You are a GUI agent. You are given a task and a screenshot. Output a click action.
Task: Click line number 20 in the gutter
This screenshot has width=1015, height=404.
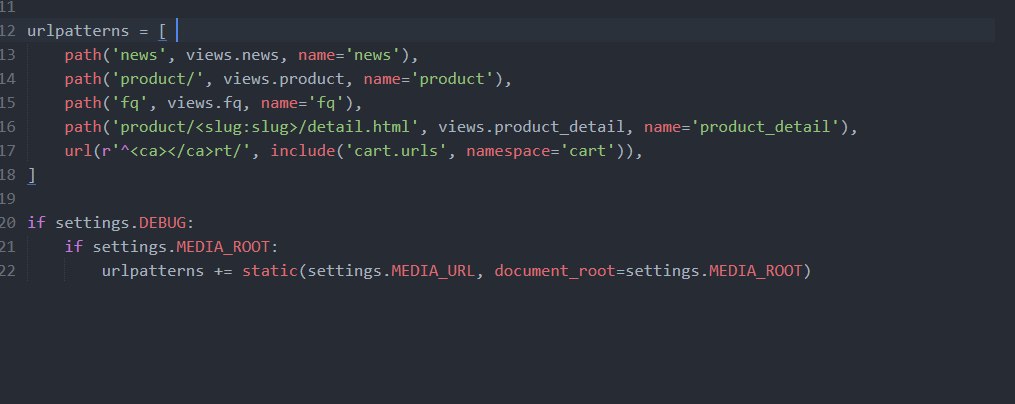(8, 223)
